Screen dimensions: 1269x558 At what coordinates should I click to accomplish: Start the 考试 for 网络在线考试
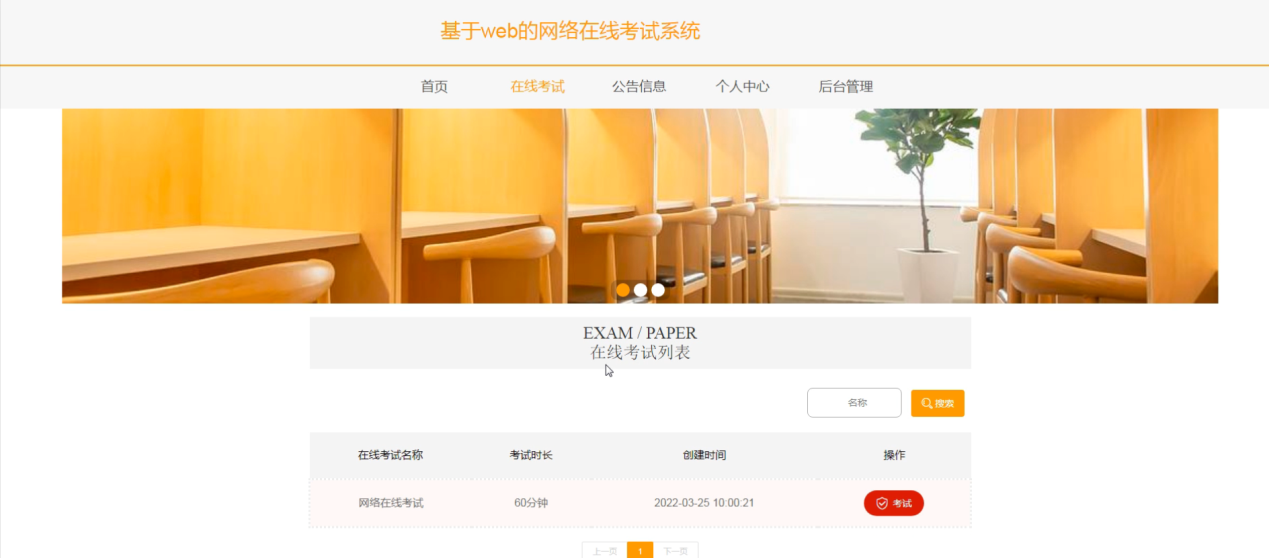[893, 503]
